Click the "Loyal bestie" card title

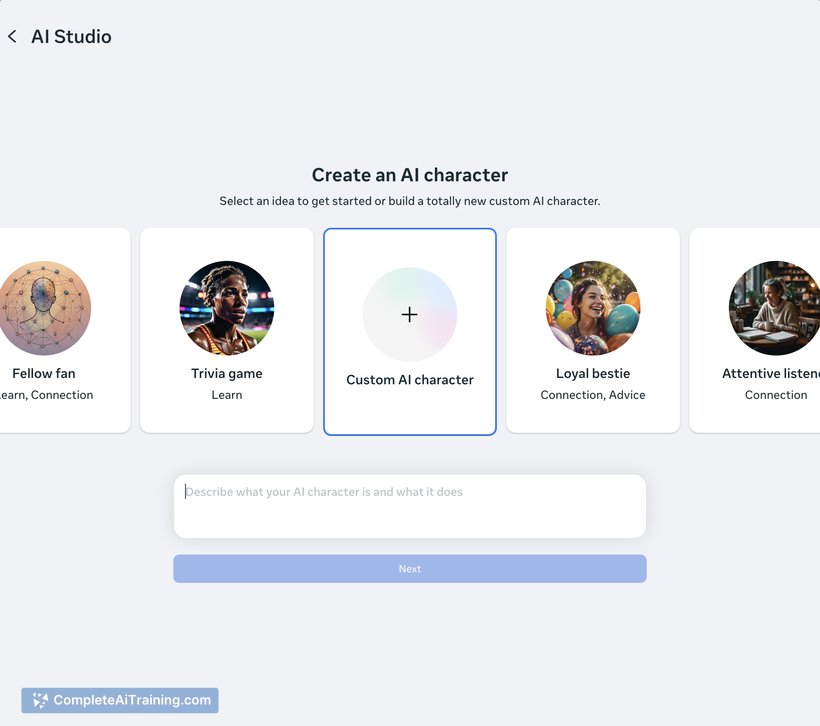[593, 374]
